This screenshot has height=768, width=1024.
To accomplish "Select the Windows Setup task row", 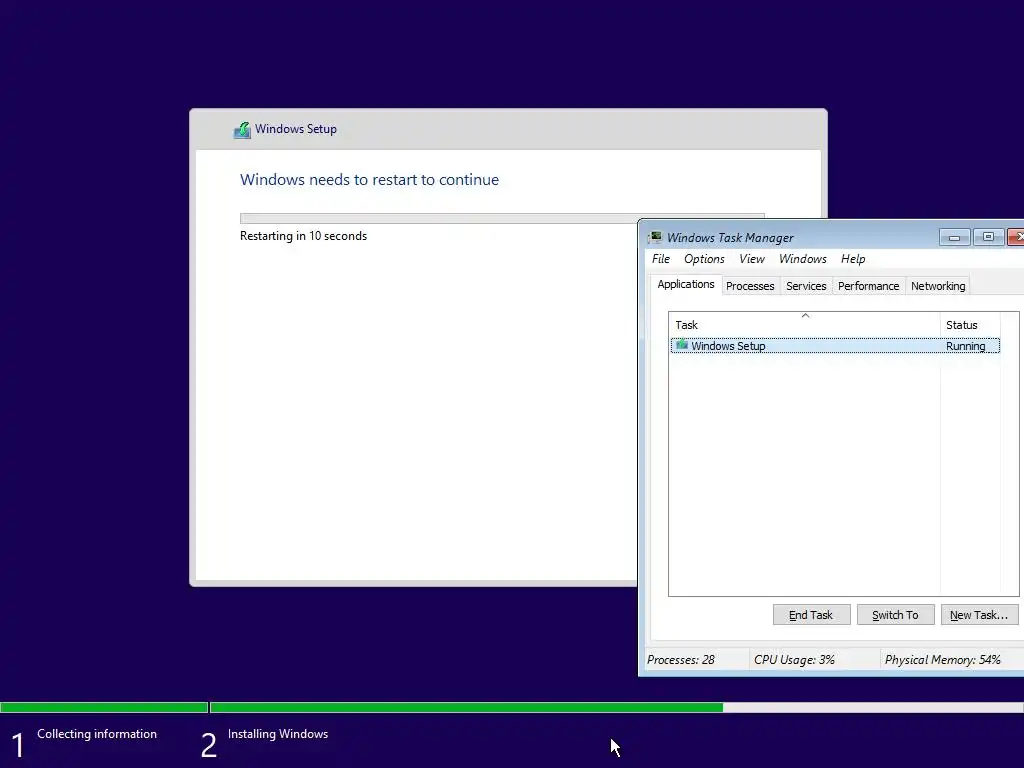I will (x=835, y=345).
